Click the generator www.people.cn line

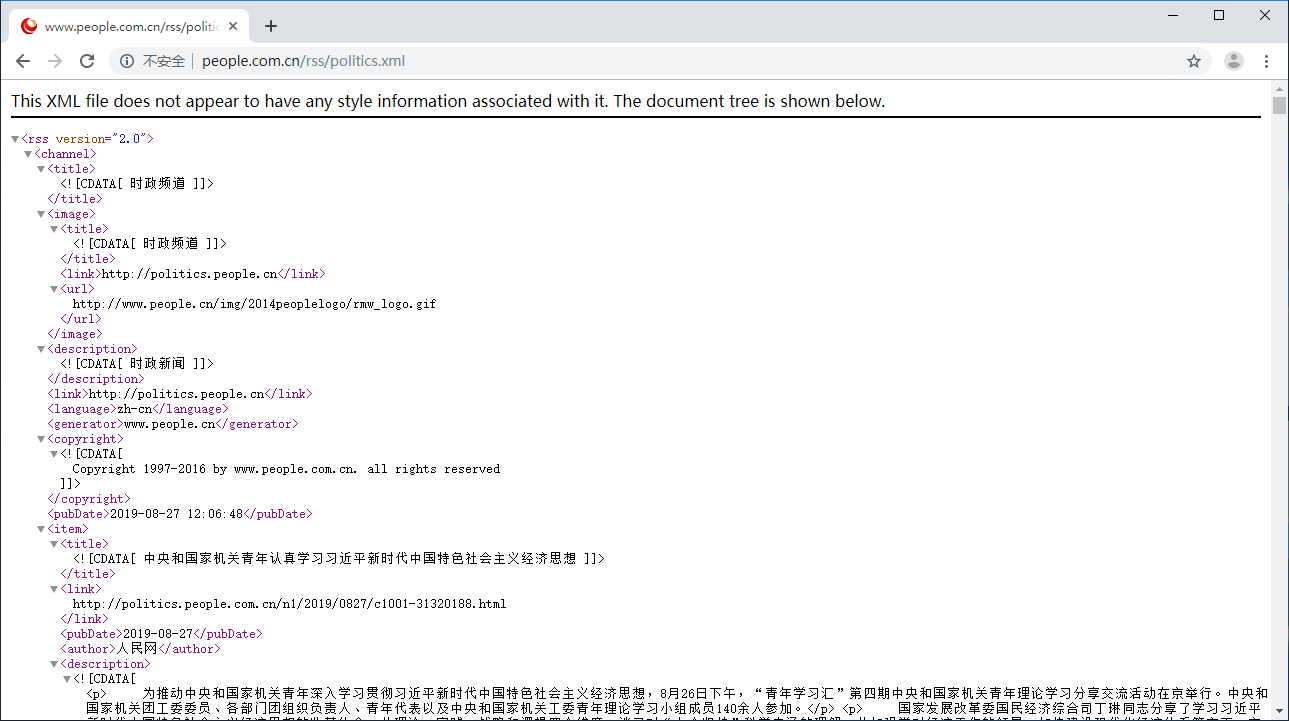(x=173, y=424)
